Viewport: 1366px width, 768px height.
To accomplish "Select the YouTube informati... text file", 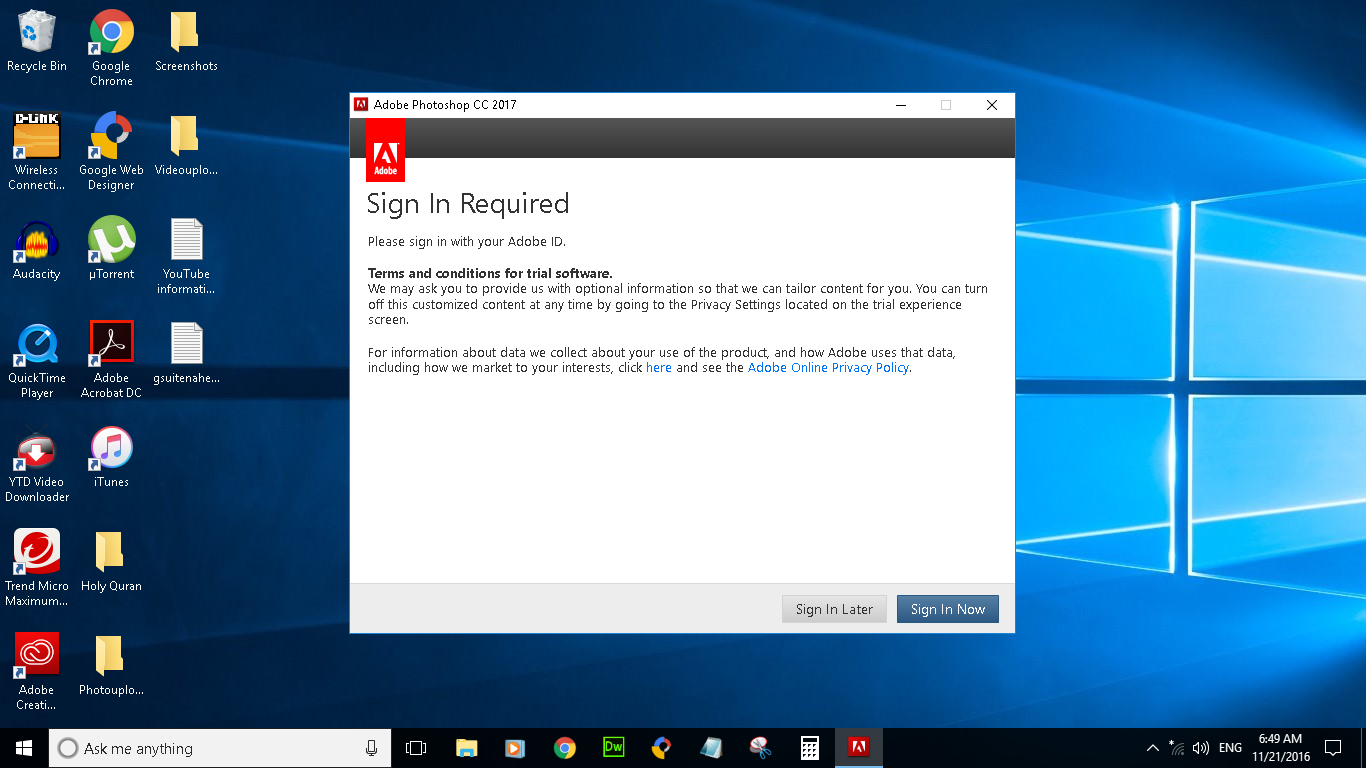I will pos(186,256).
